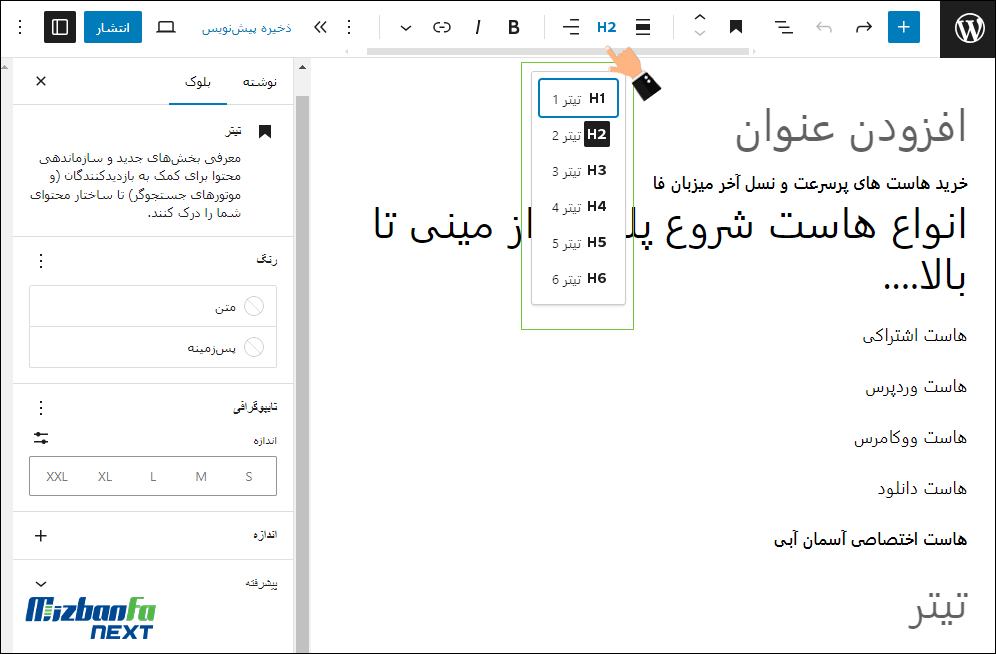This screenshot has height=654, width=996.
Task: Select font size S
Action: [249, 476]
